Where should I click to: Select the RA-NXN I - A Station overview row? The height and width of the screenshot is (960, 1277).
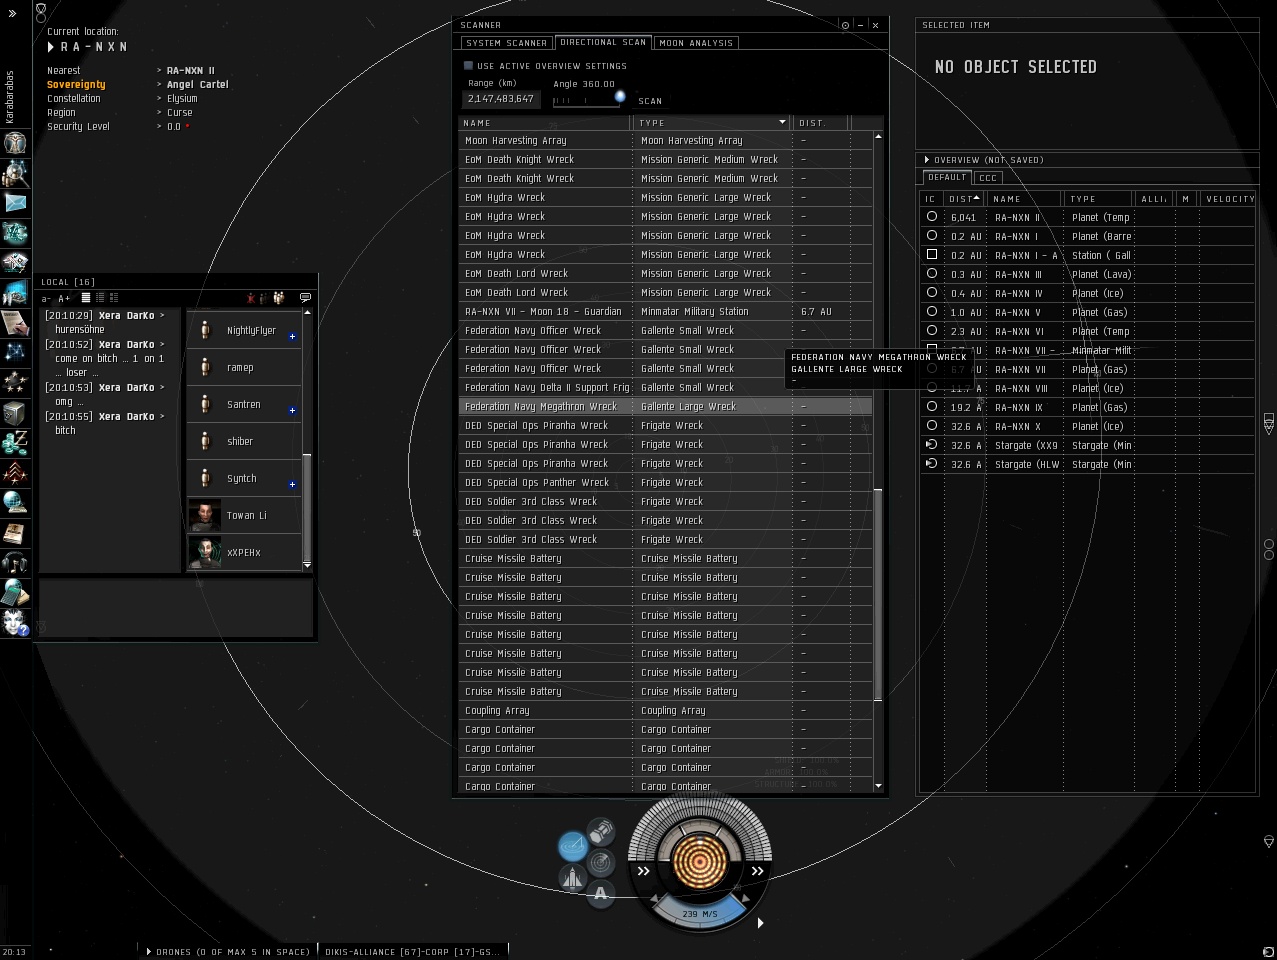1087,255
